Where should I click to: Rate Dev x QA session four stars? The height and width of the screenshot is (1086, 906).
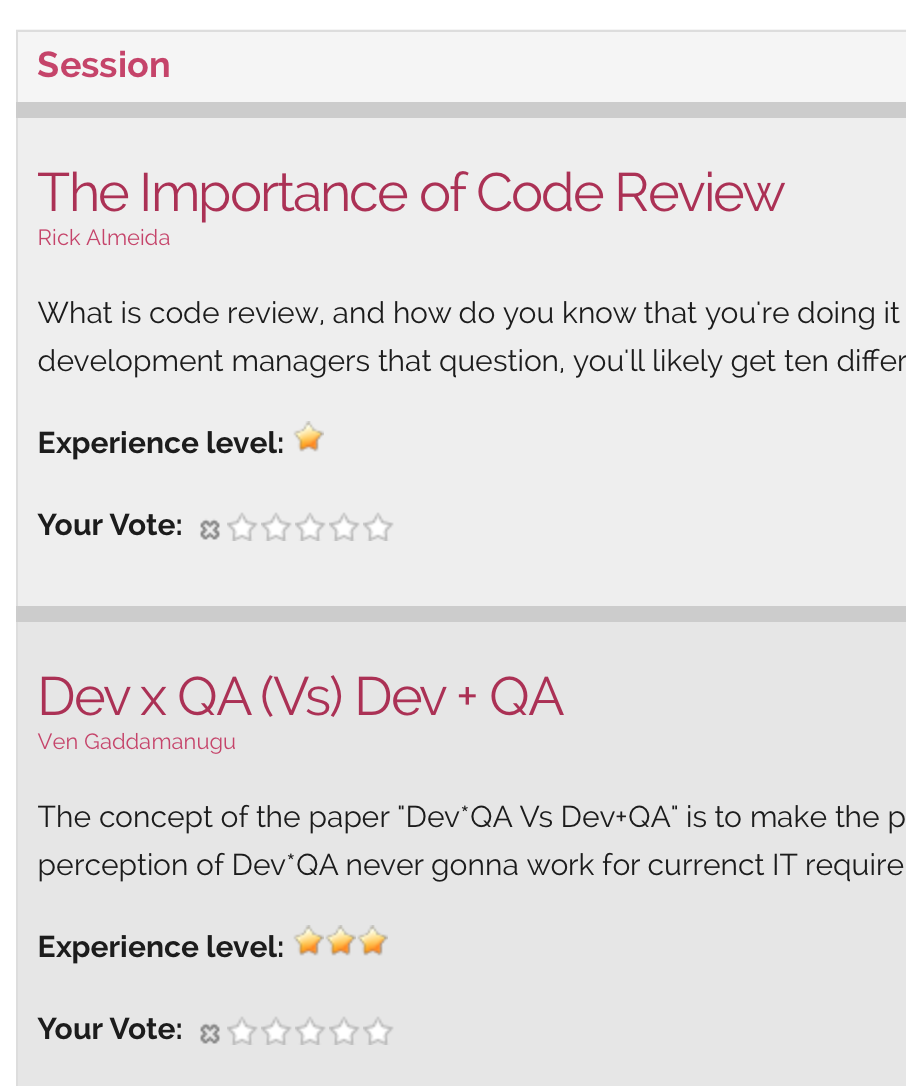point(343,1031)
